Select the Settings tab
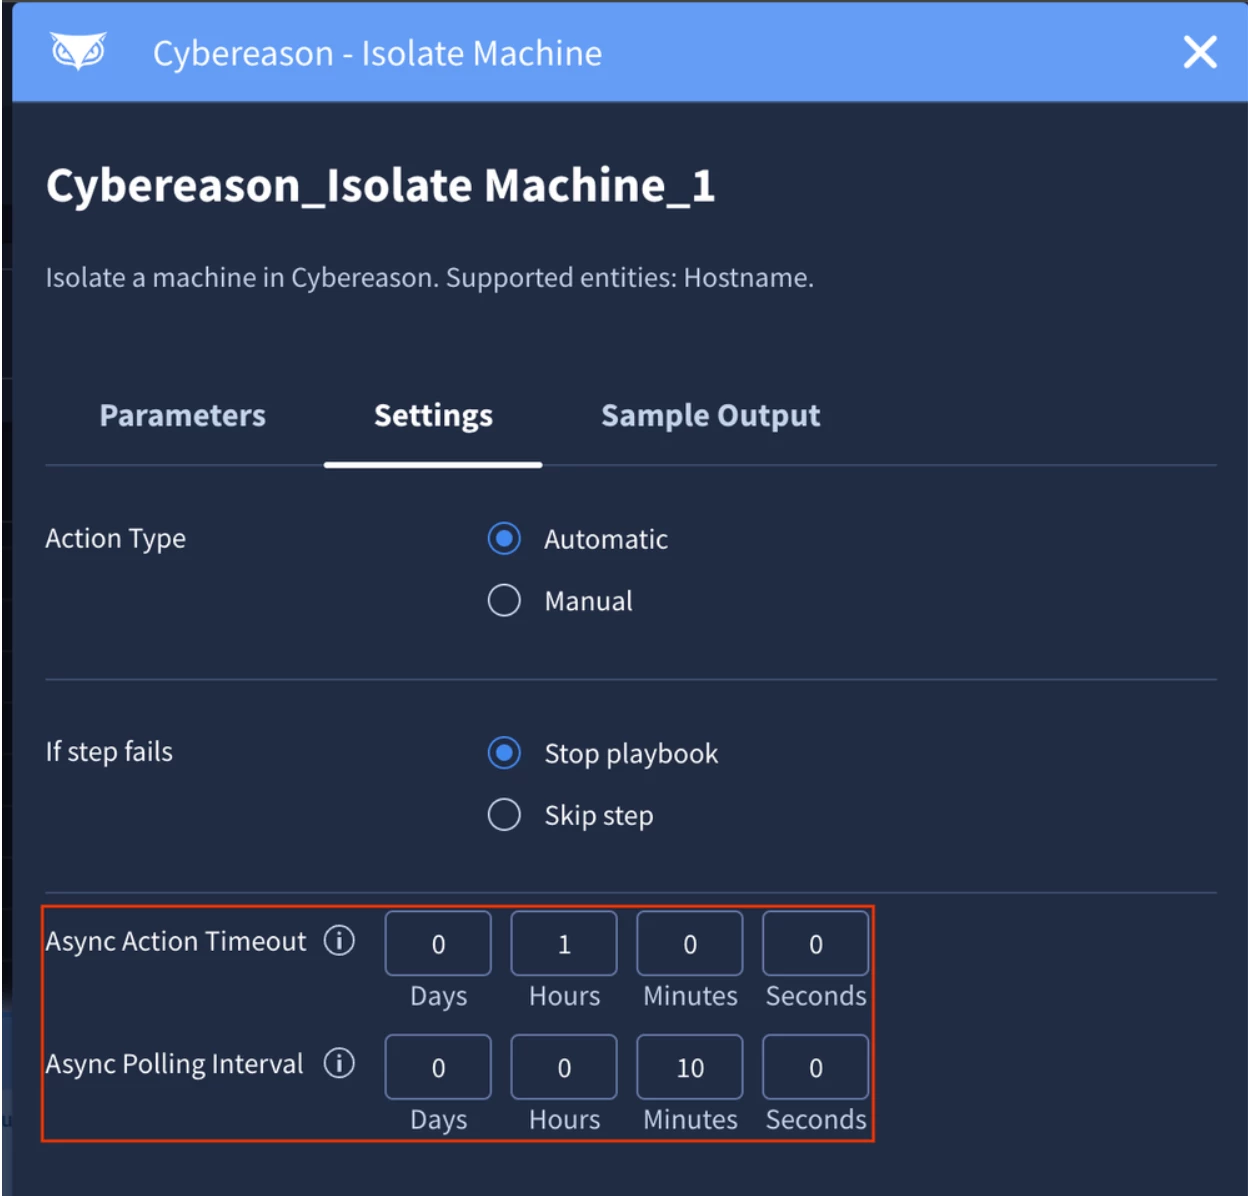The width and height of the screenshot is (1248, 1196). coord(433,416)
